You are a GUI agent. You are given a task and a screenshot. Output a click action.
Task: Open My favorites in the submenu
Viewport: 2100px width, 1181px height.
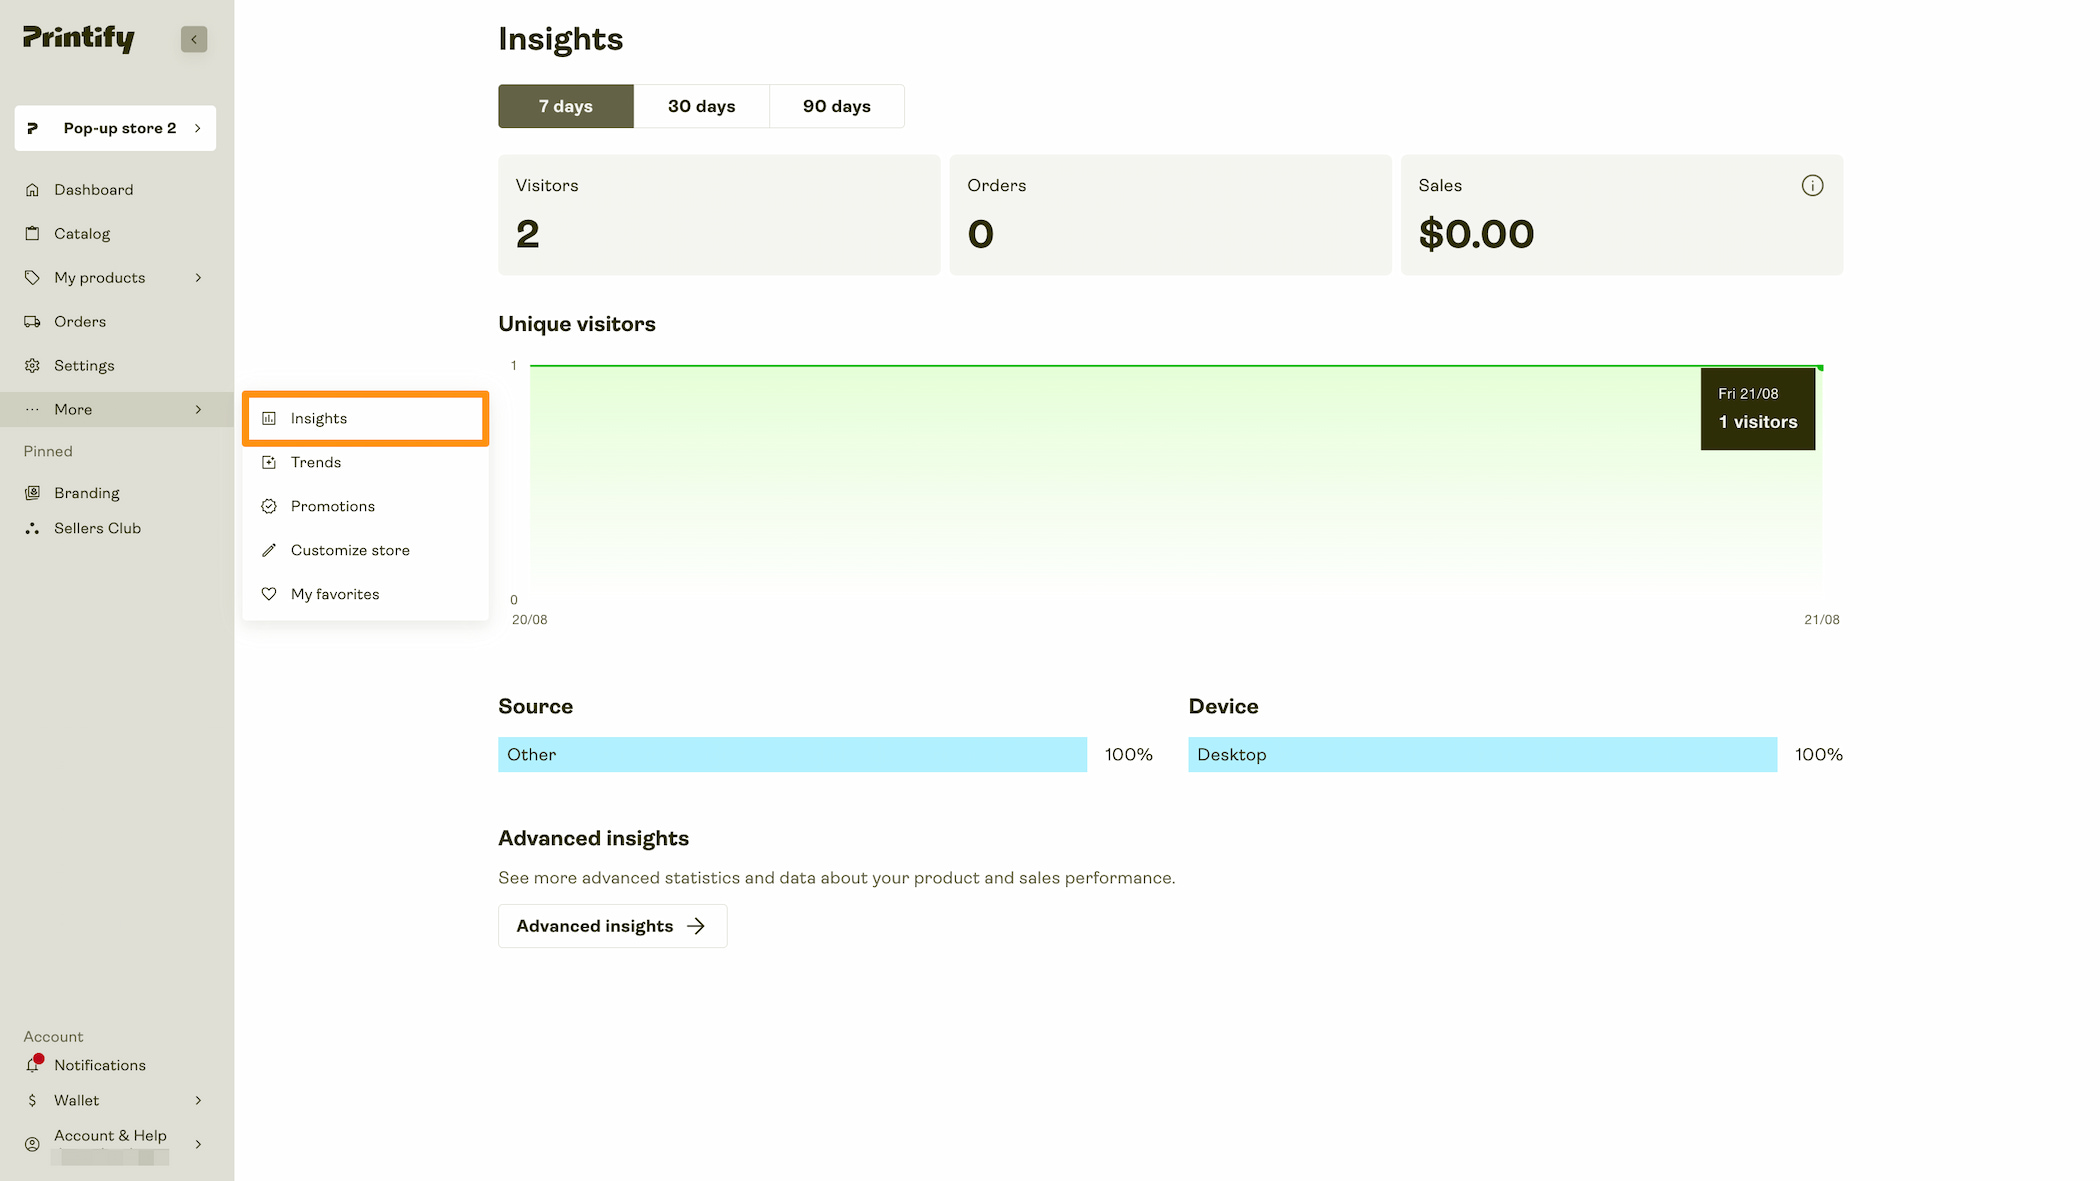coord(366,594)
